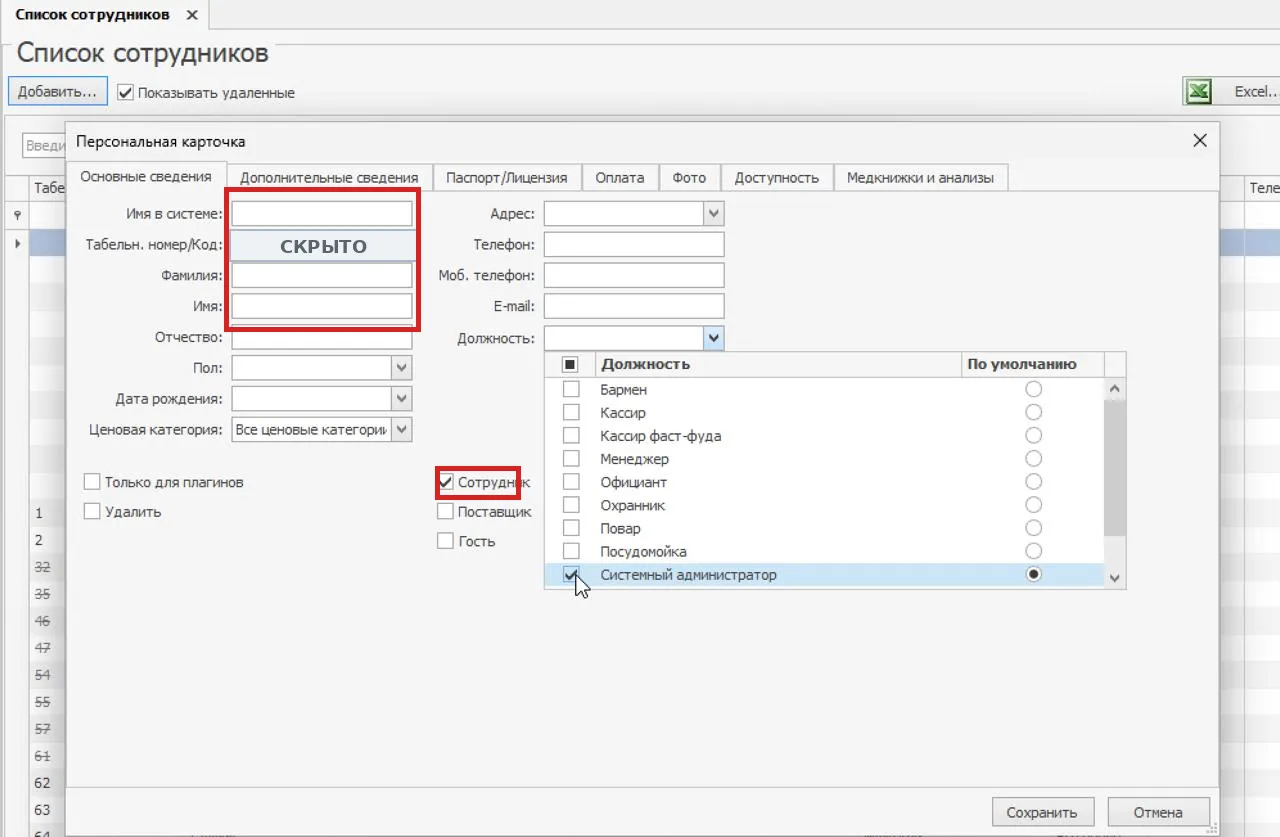Toggle select-all checkbox in Должность header
Screen dimensions: 1280x837
pyautogui.click(x=570, y=364)
